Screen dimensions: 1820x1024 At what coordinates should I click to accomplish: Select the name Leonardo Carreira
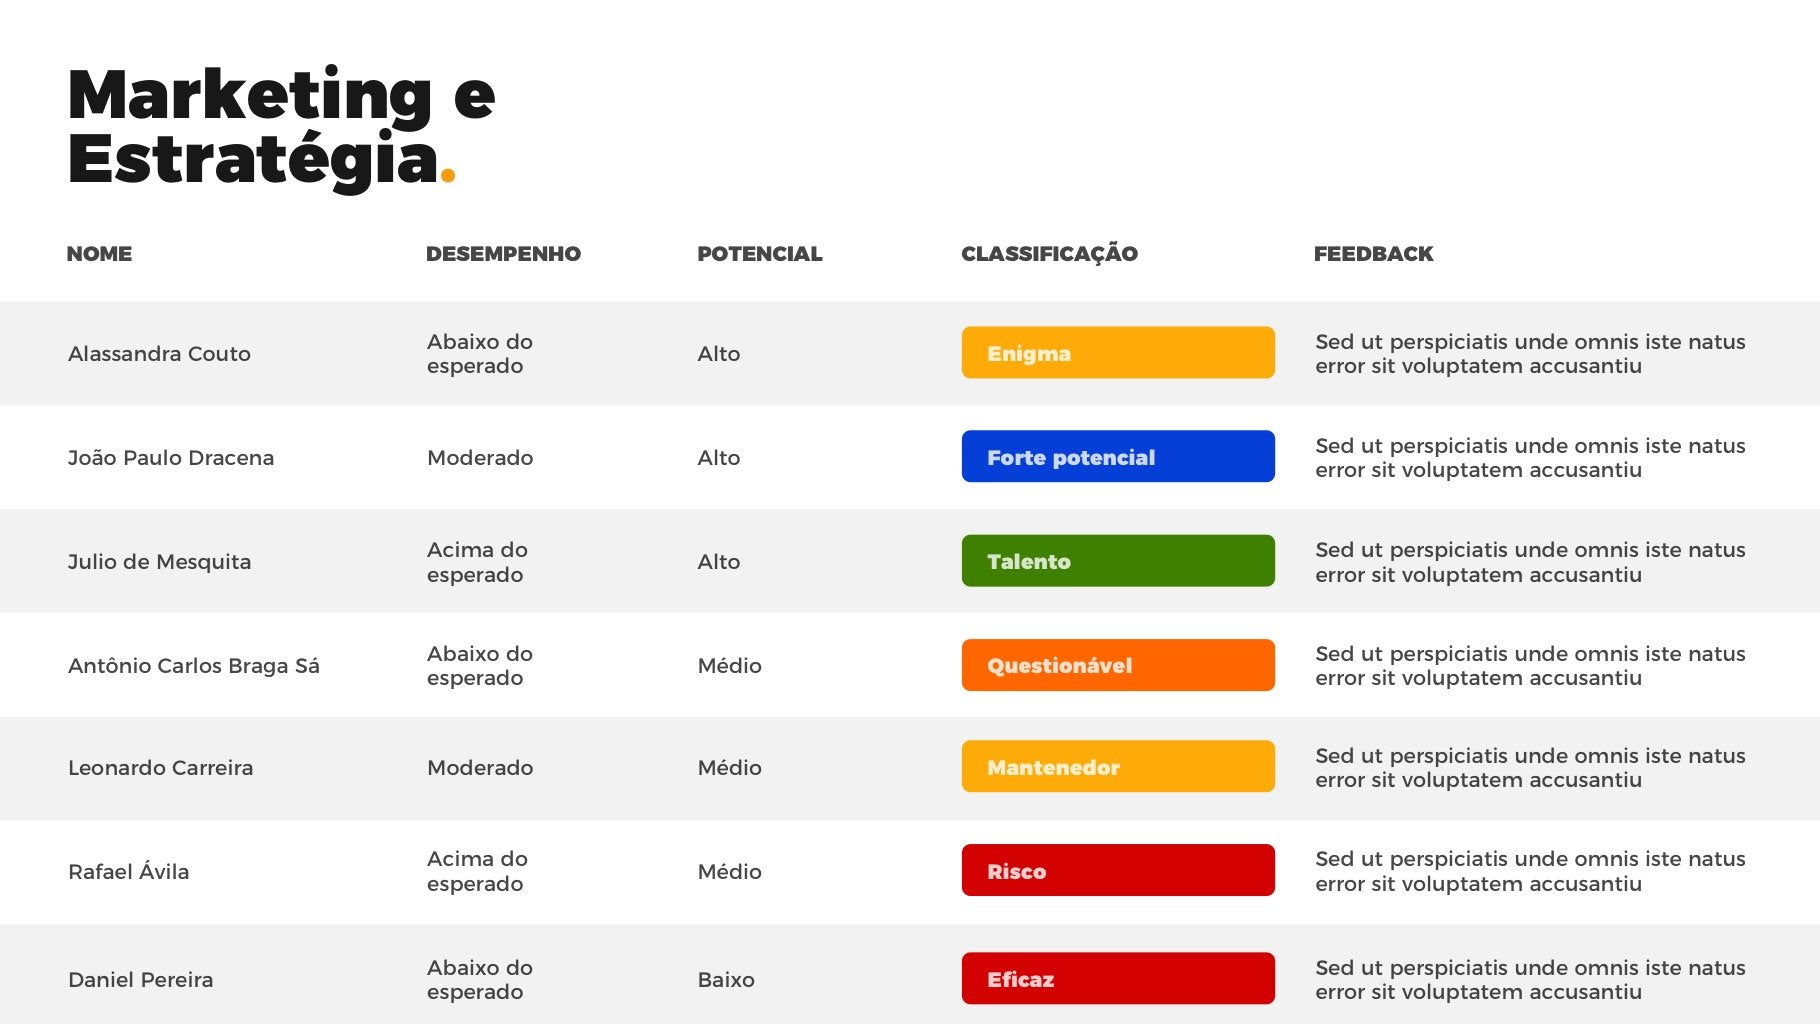[160, 768]
